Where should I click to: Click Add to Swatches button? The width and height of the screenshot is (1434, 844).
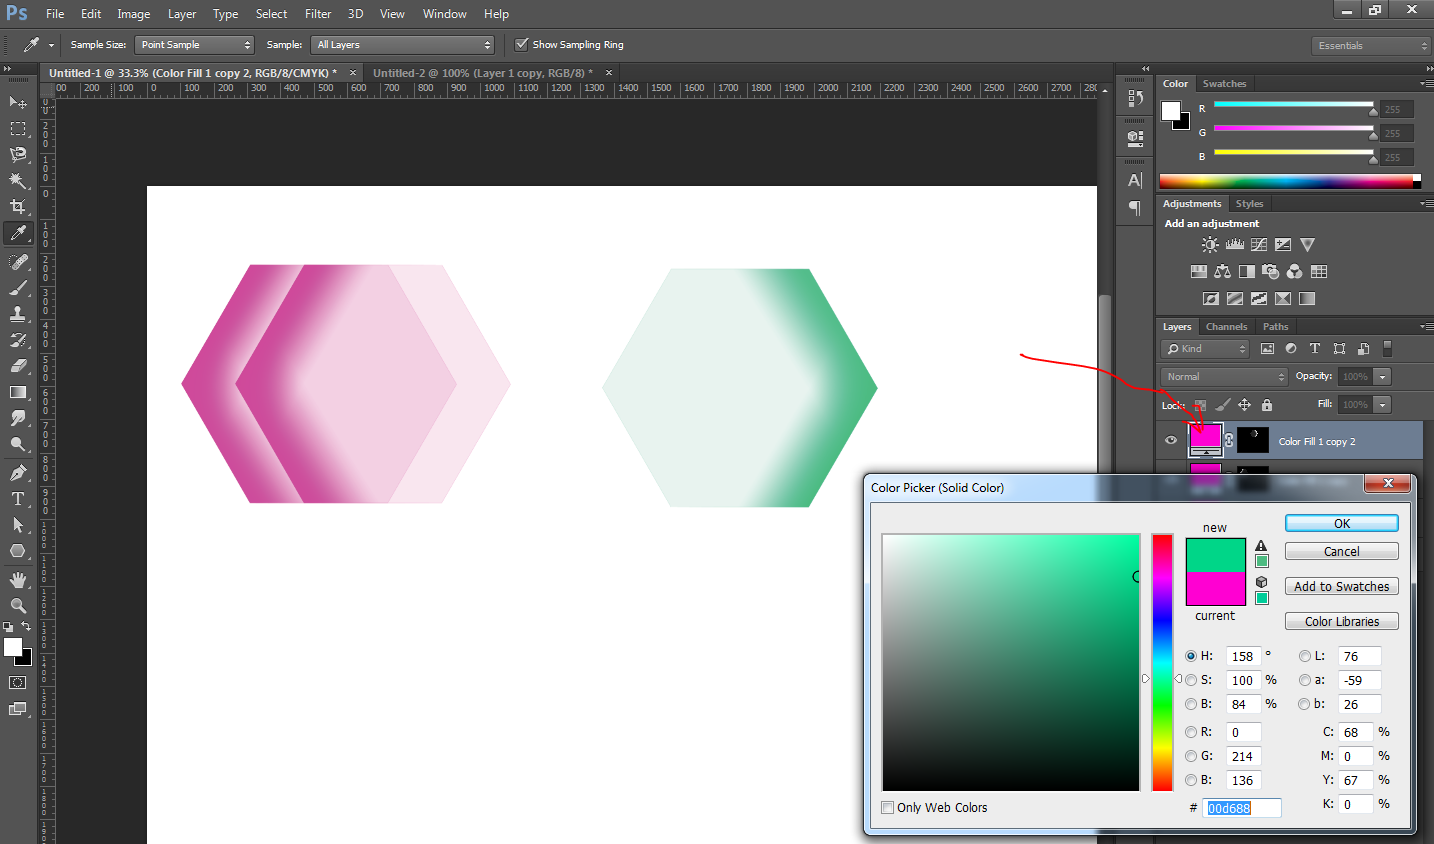click(x=1342, y=586)
